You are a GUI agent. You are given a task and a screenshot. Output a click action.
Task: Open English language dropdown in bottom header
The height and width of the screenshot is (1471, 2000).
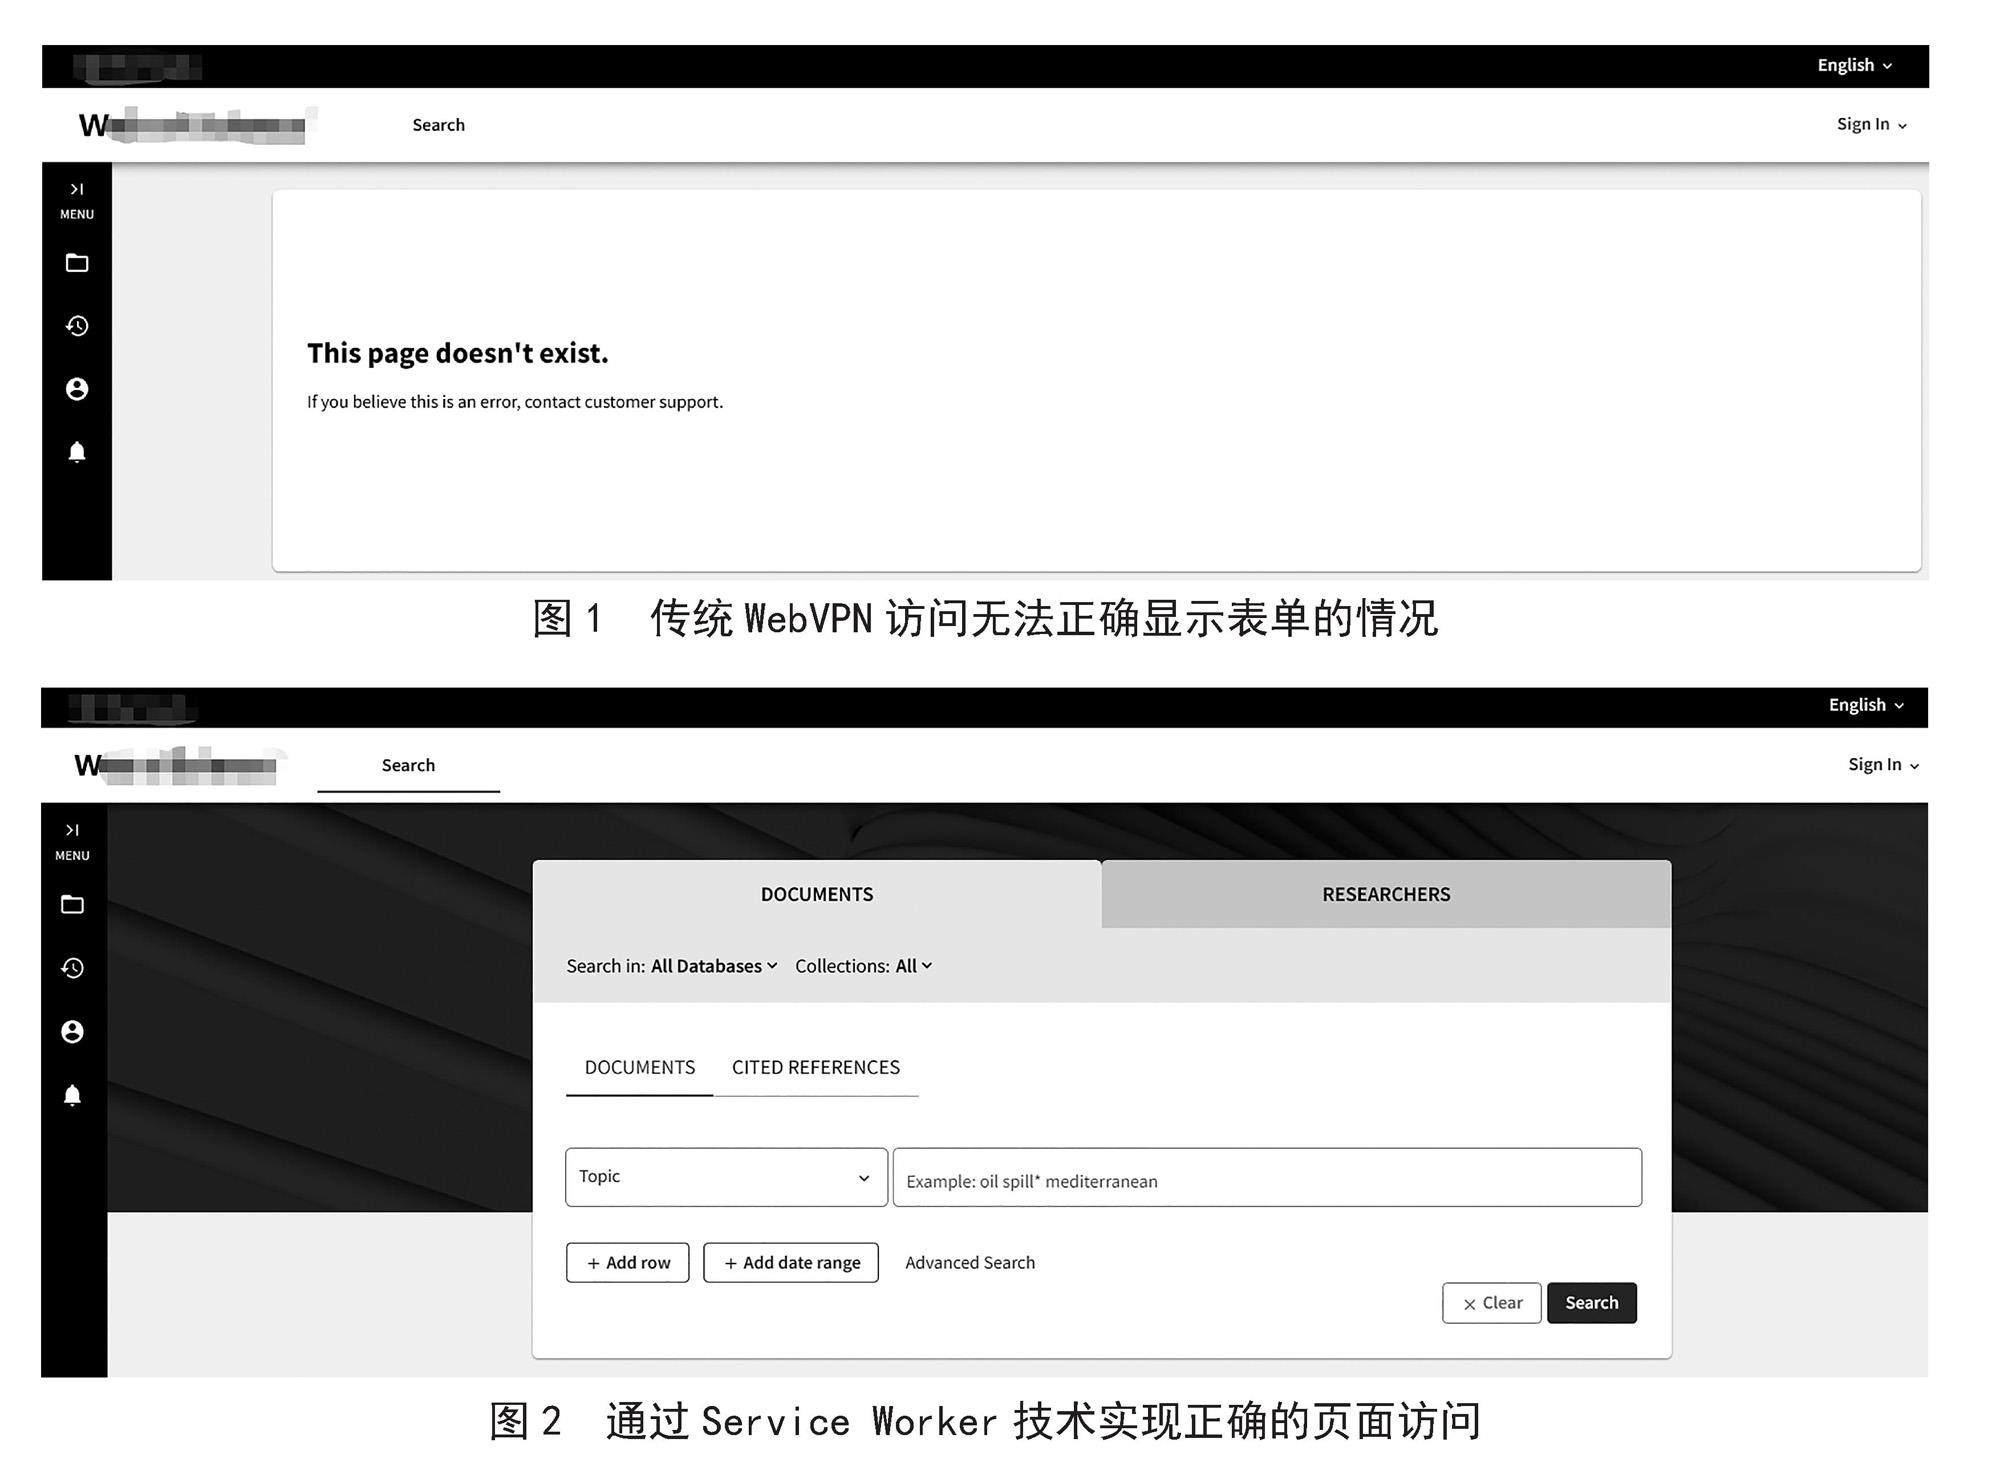(1865, 705)
